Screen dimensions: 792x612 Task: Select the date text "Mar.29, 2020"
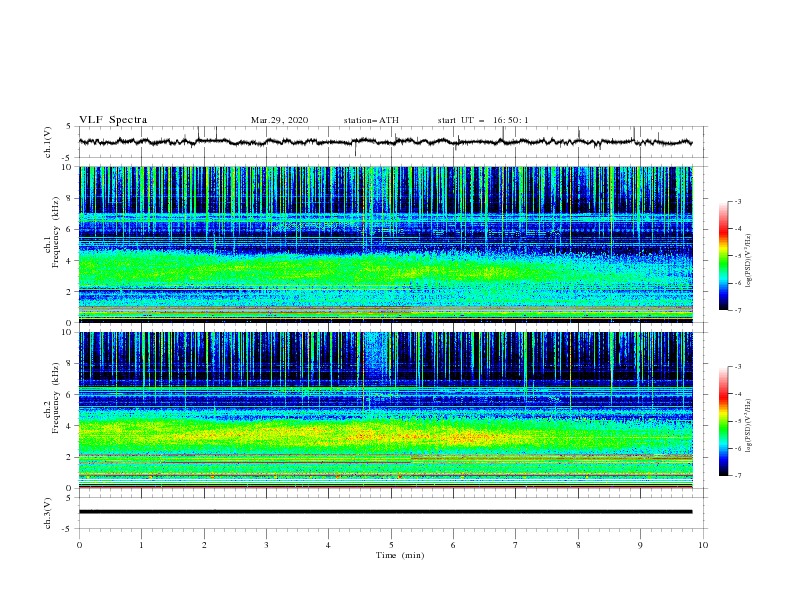[x=279, y=120]
